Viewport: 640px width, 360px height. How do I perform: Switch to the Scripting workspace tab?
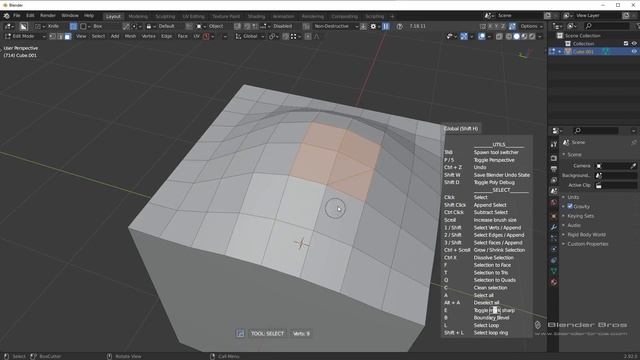tap(375, 16)
